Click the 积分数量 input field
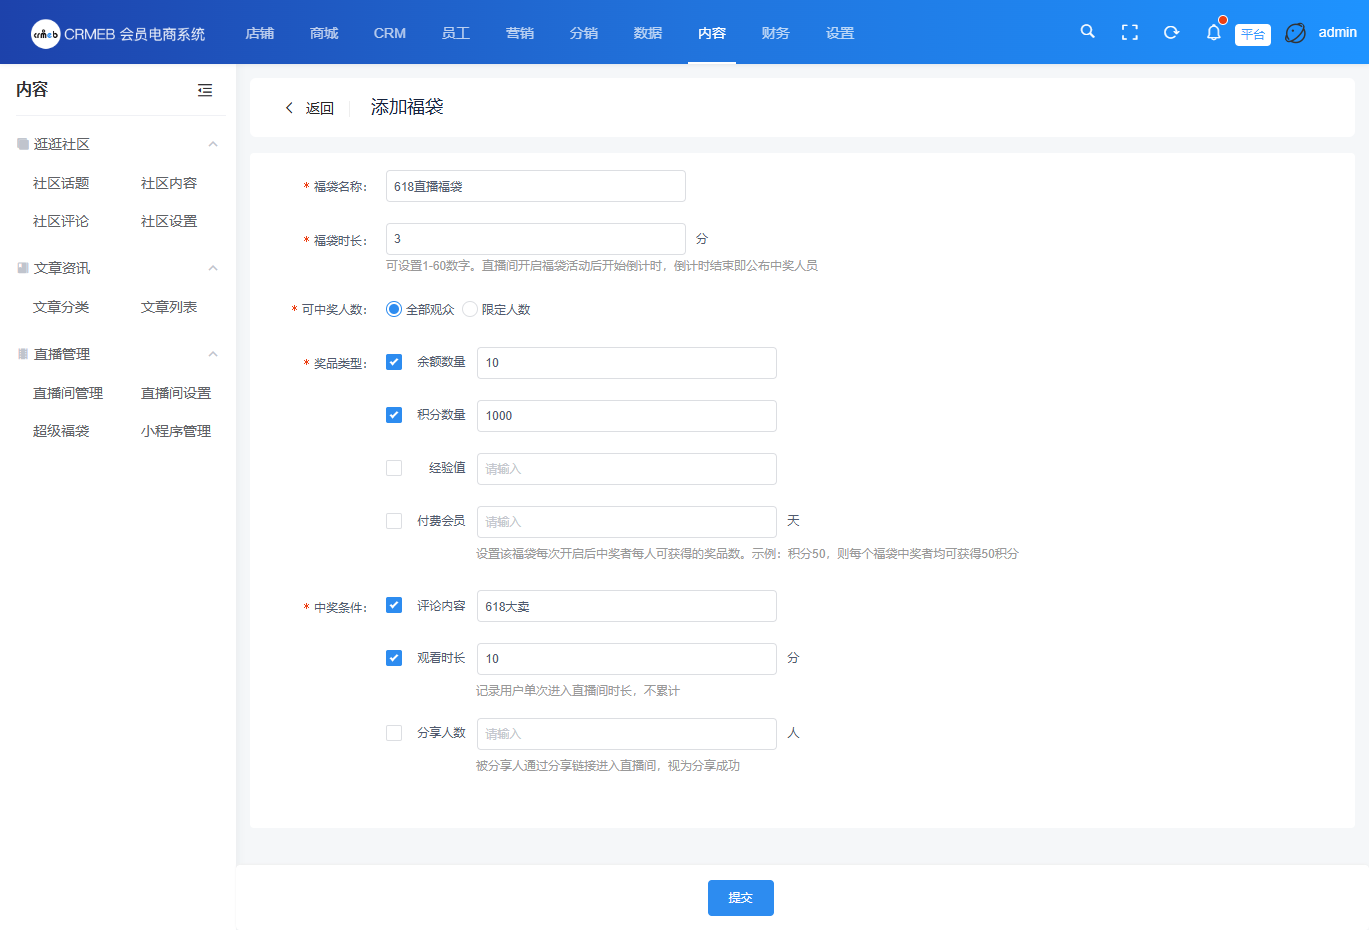The height and width of the screenshot is (930, 1369). click(627, 416)
